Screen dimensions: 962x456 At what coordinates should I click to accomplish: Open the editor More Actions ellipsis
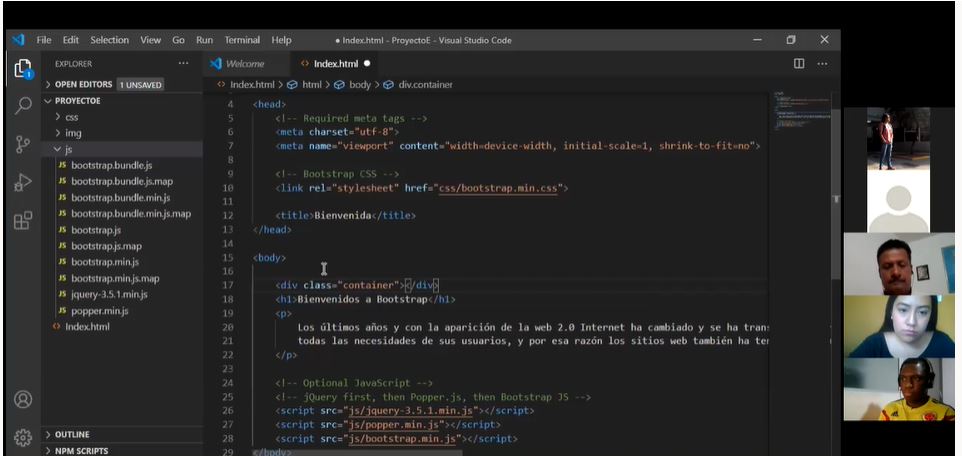click(822, 64)
